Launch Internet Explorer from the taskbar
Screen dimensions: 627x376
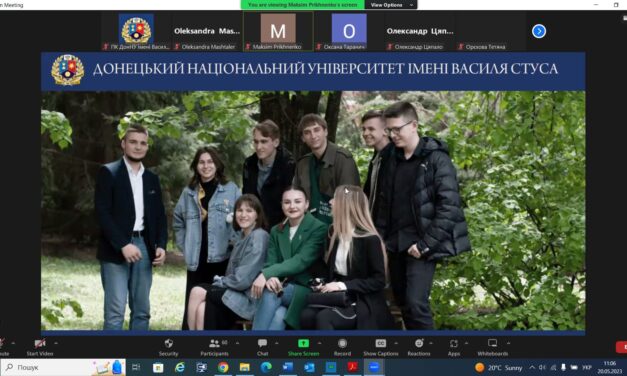click(180, 367)
